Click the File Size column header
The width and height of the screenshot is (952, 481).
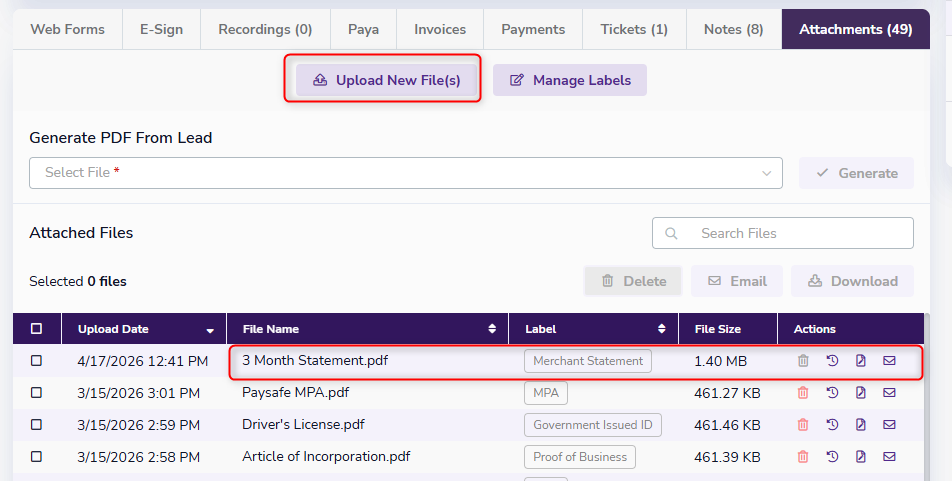[x=728, y=329]
